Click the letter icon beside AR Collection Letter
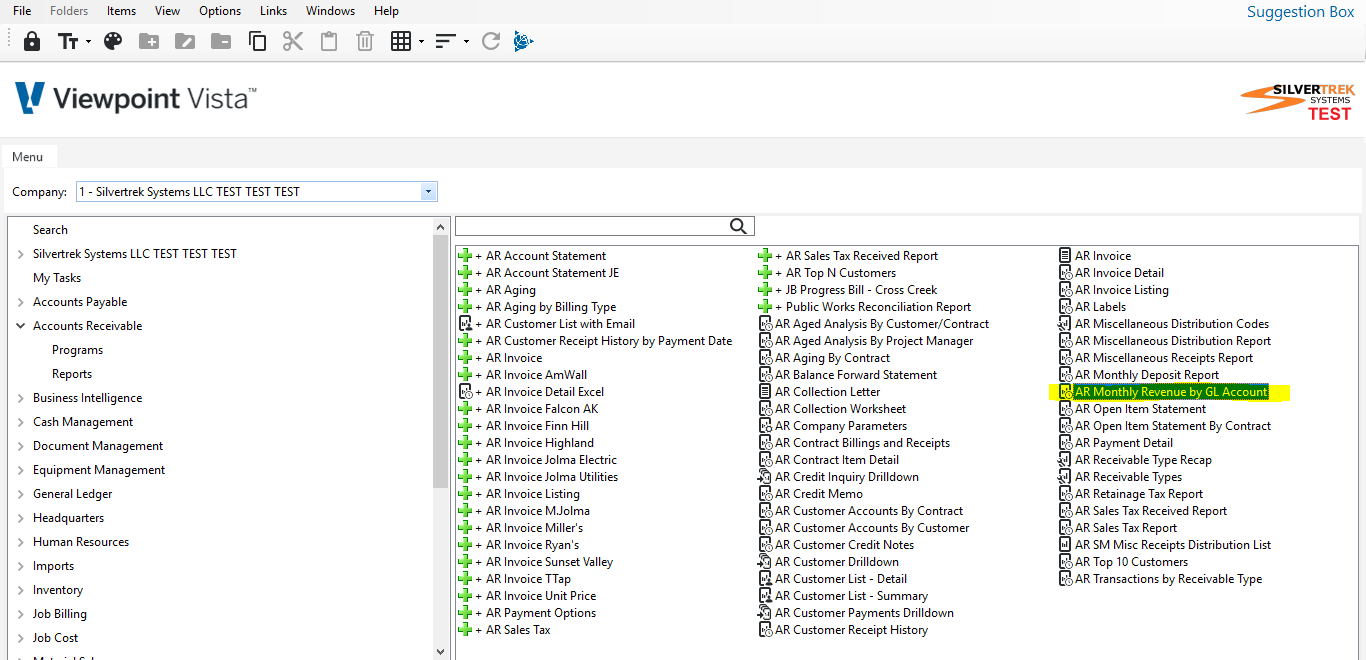1366x660 pixels. 766,392
